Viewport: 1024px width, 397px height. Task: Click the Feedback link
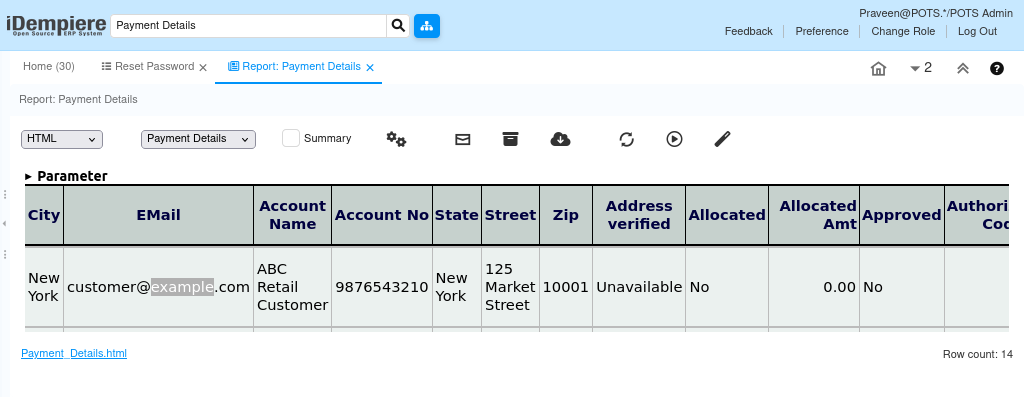pyautogui.click(x=748, y=31)
